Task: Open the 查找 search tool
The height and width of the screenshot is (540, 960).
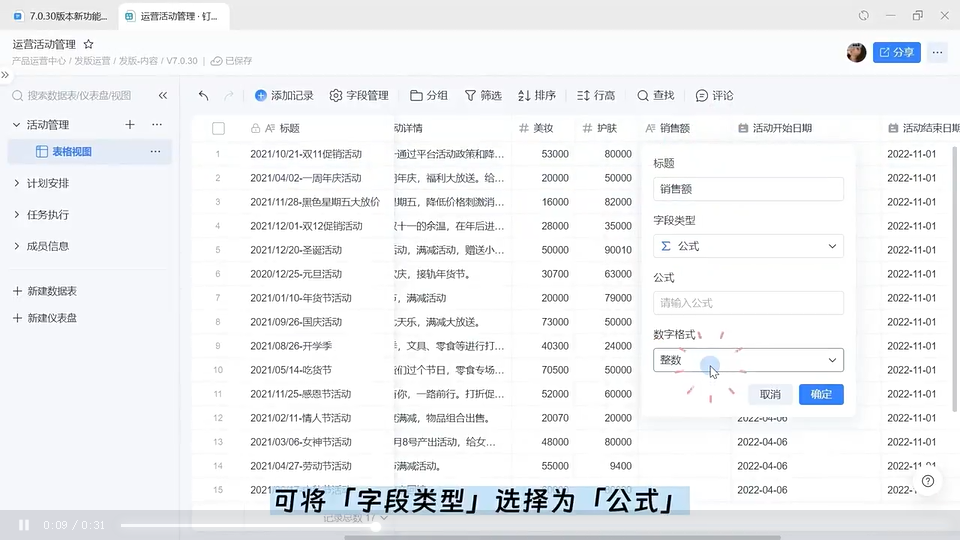Action: [655, 96]
